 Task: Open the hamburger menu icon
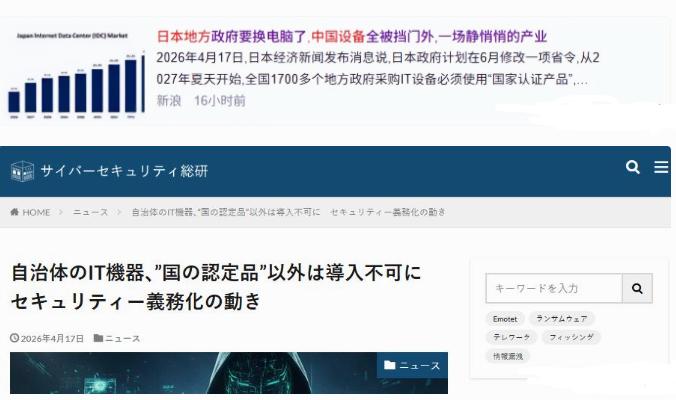point(661,167)
